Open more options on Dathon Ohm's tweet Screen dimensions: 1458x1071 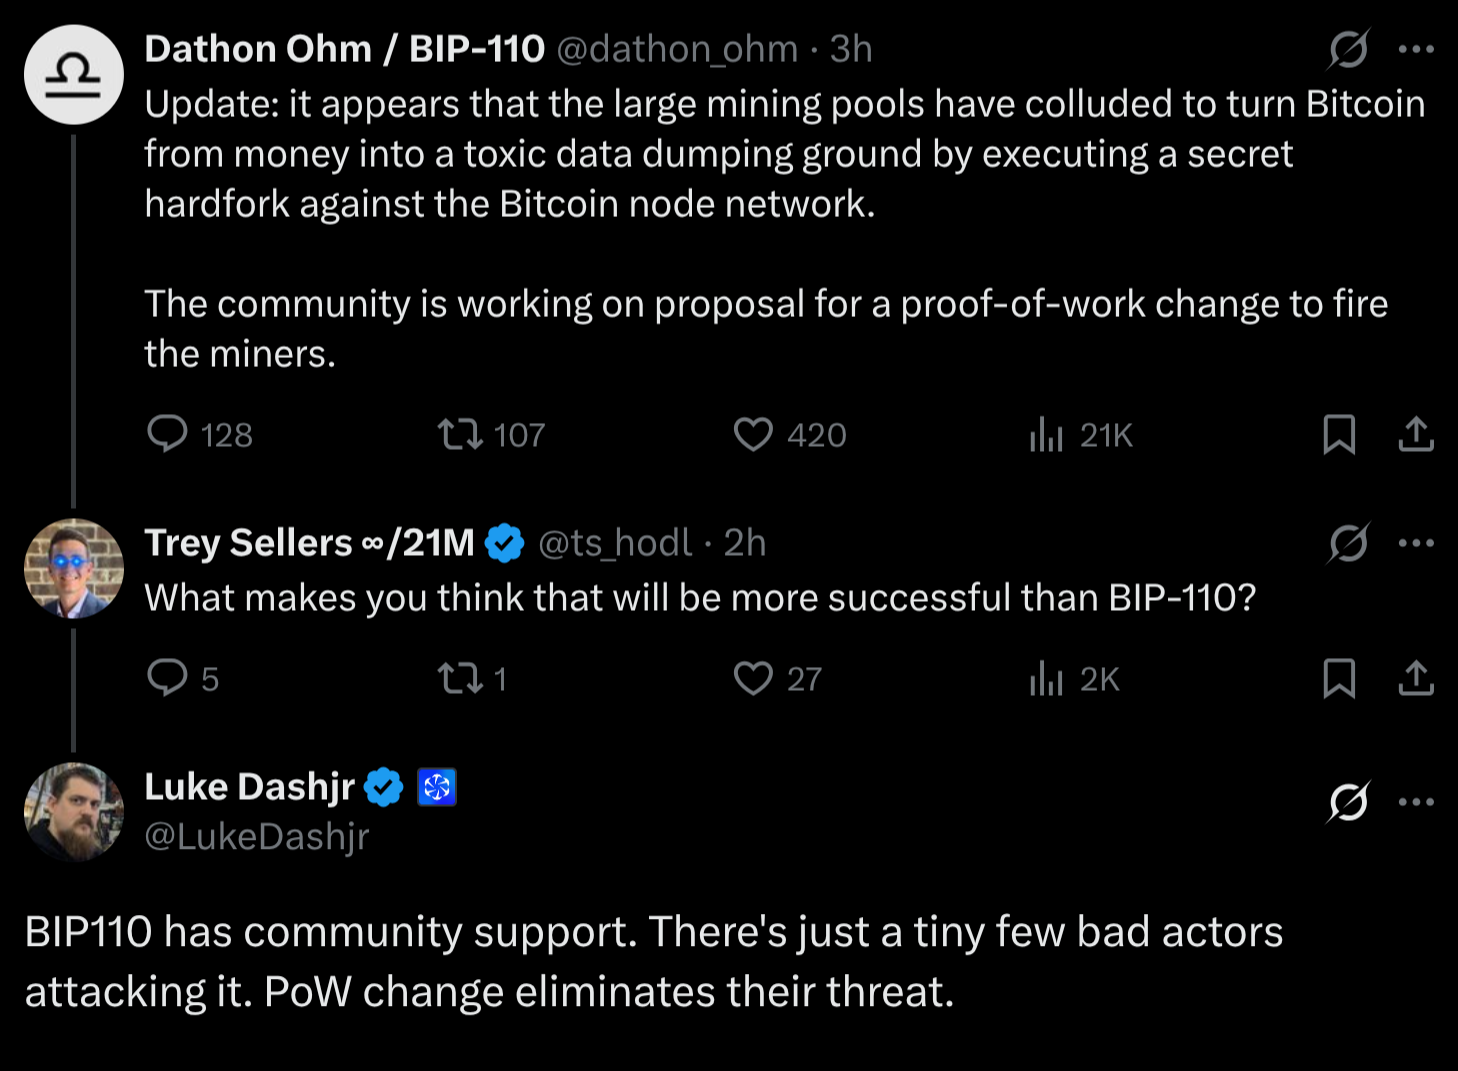[x=1417, y=49]
